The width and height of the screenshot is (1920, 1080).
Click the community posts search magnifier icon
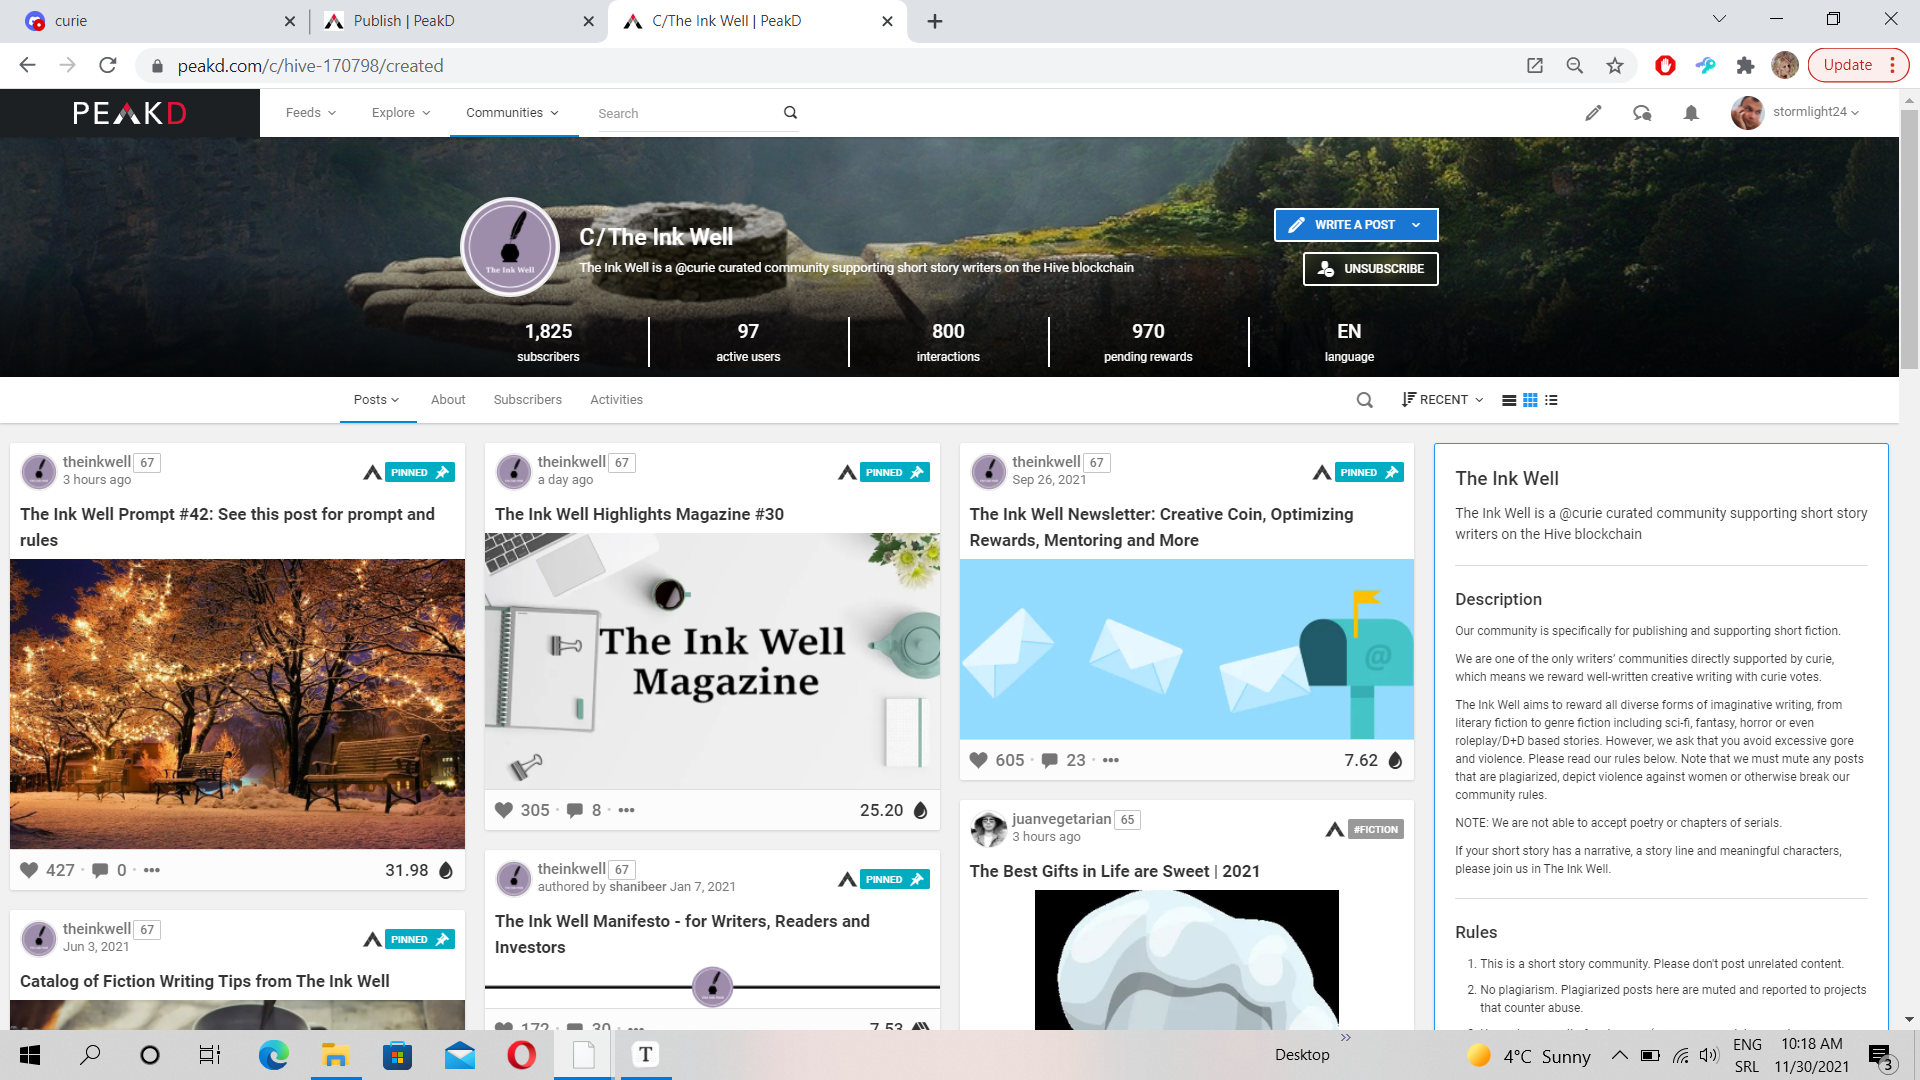(x=1364, y=400)
